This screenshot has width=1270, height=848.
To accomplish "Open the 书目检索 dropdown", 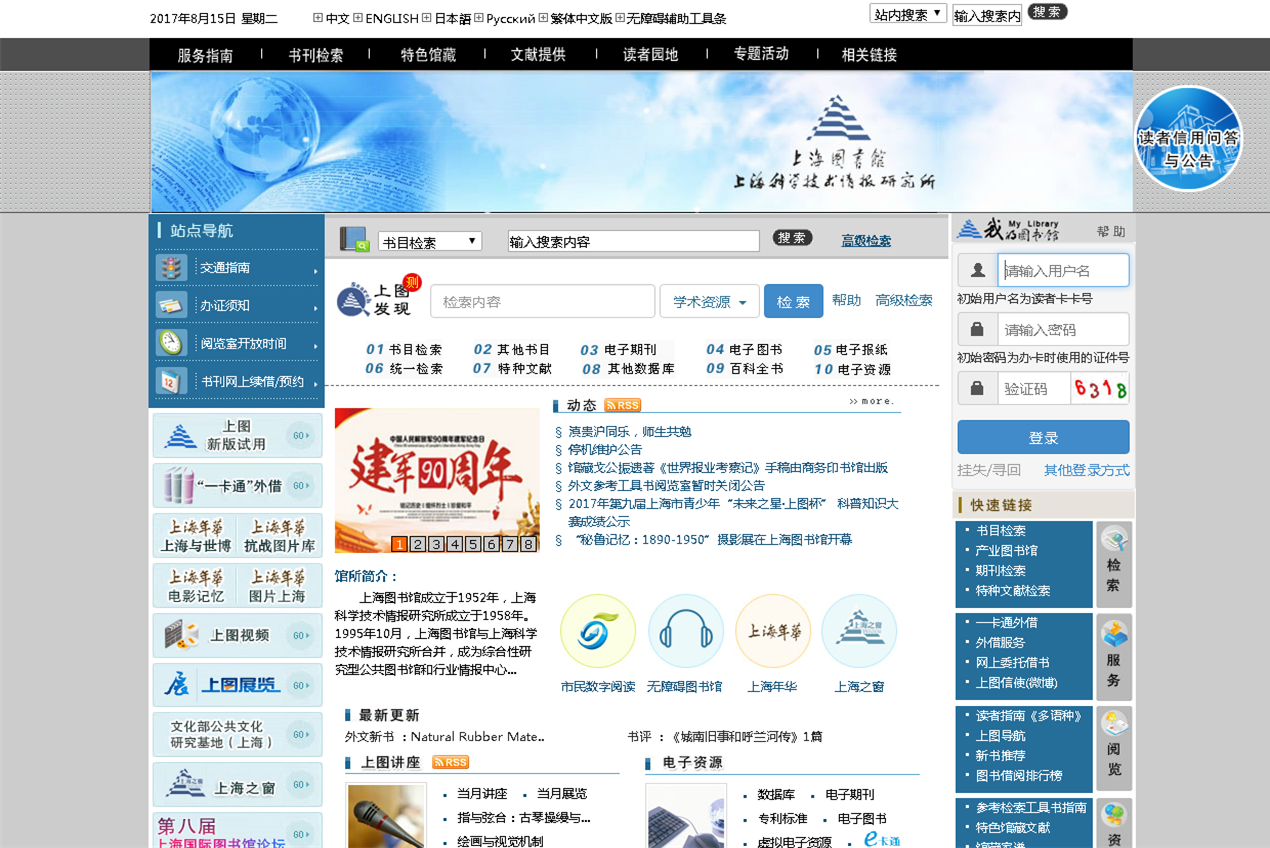I will (430, 242).
